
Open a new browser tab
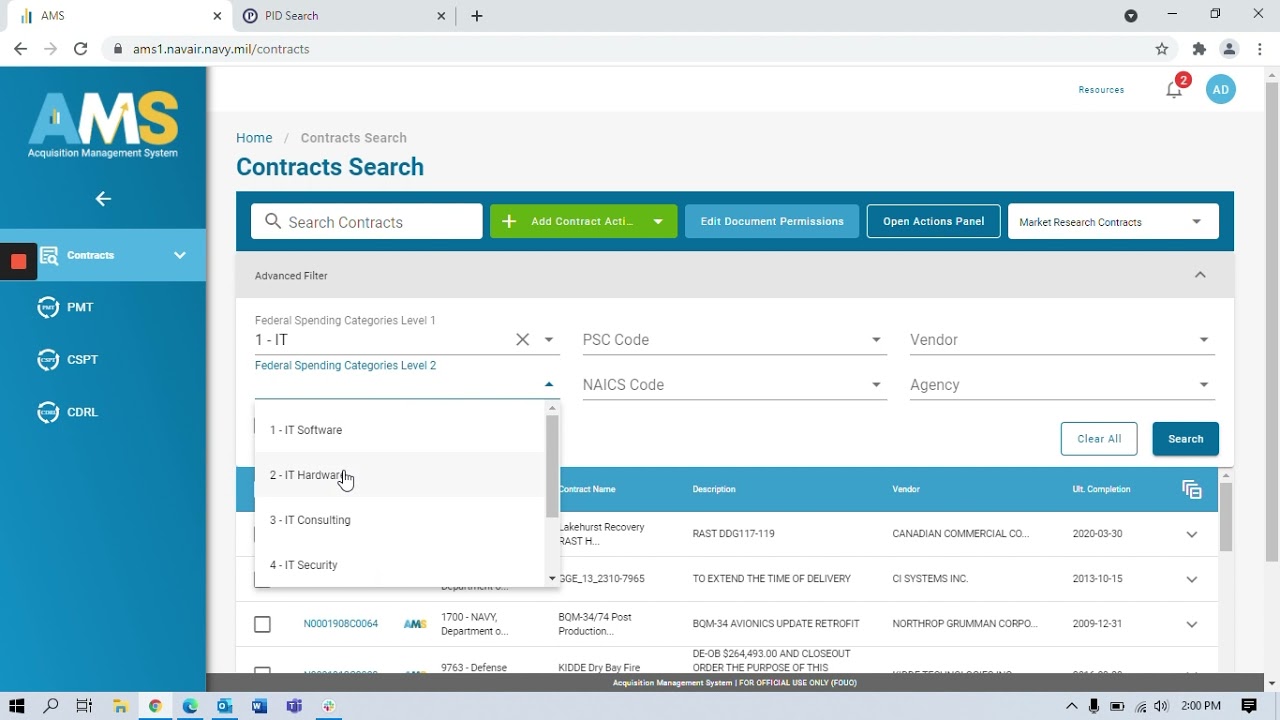click(x=477, y=16)
